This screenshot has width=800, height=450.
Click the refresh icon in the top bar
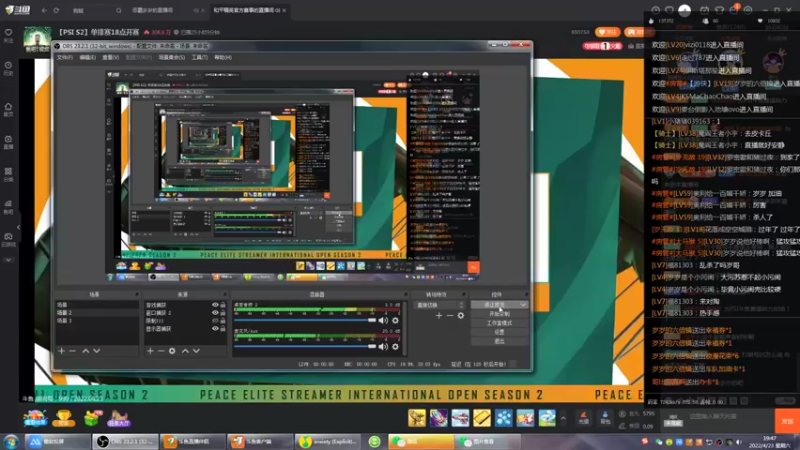point(56,10)
